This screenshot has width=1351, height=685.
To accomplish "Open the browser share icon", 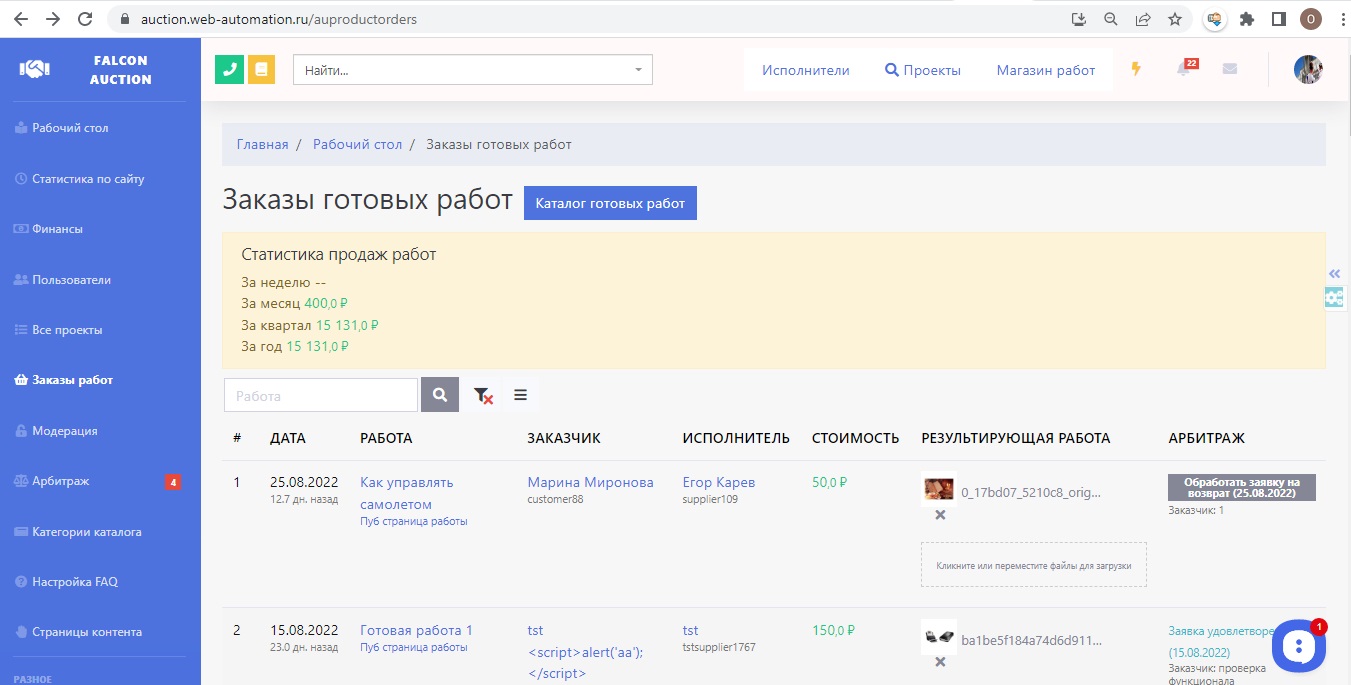I will [x=1142, y=19].
